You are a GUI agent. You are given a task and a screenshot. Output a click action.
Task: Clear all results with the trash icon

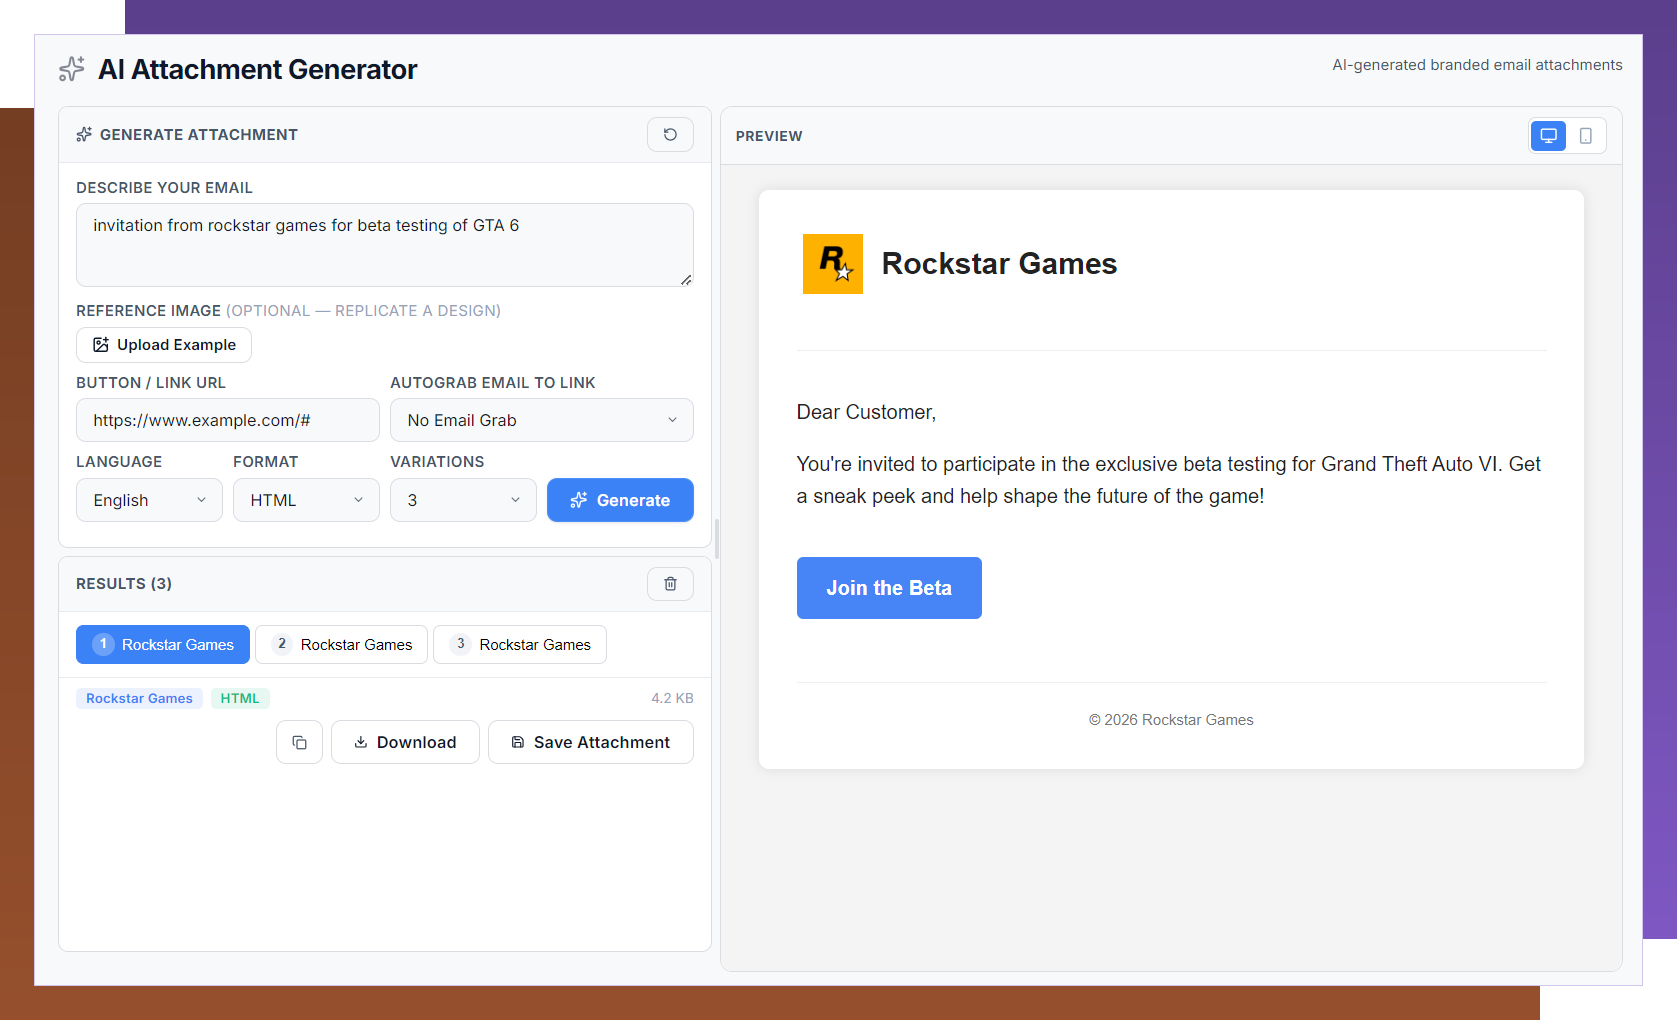coord(670,584)
